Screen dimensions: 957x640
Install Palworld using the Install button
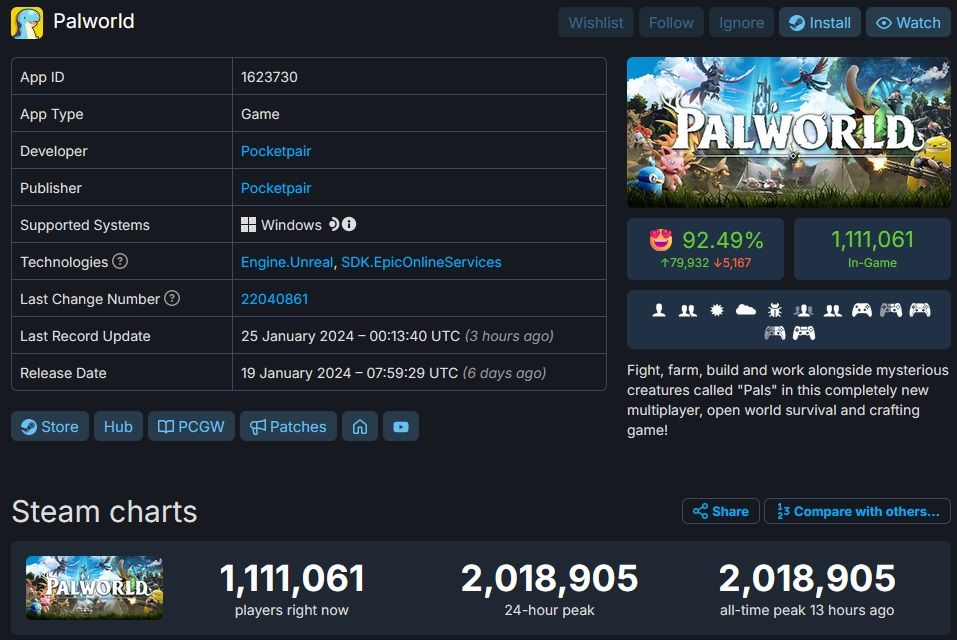click(x=819, y=22)
